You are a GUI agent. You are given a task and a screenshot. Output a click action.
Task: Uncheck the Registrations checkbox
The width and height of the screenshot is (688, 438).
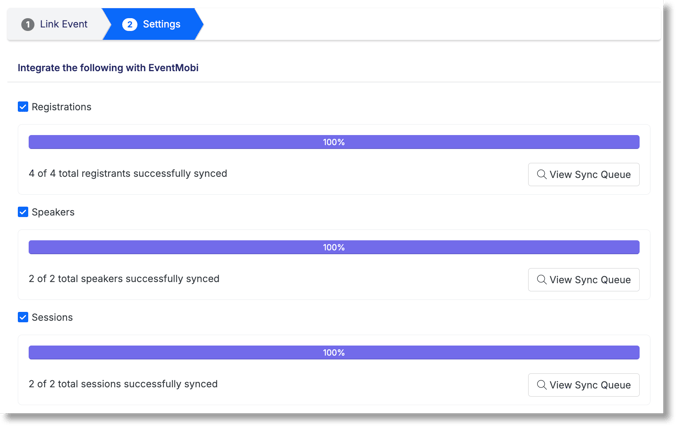point(23,107)
